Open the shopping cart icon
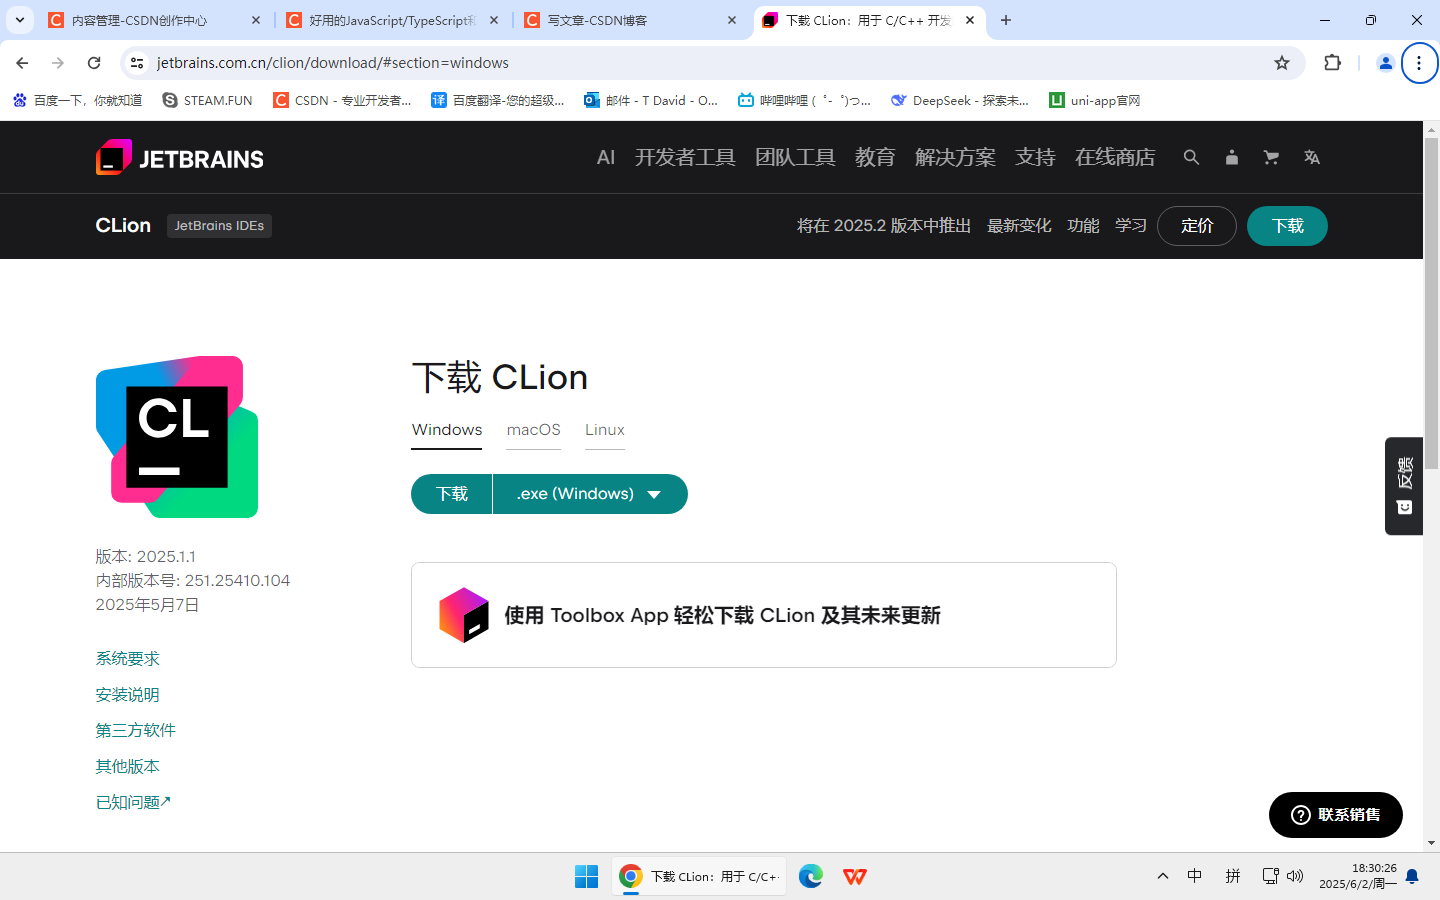 pyautogui.click(x=1271, y=157)
